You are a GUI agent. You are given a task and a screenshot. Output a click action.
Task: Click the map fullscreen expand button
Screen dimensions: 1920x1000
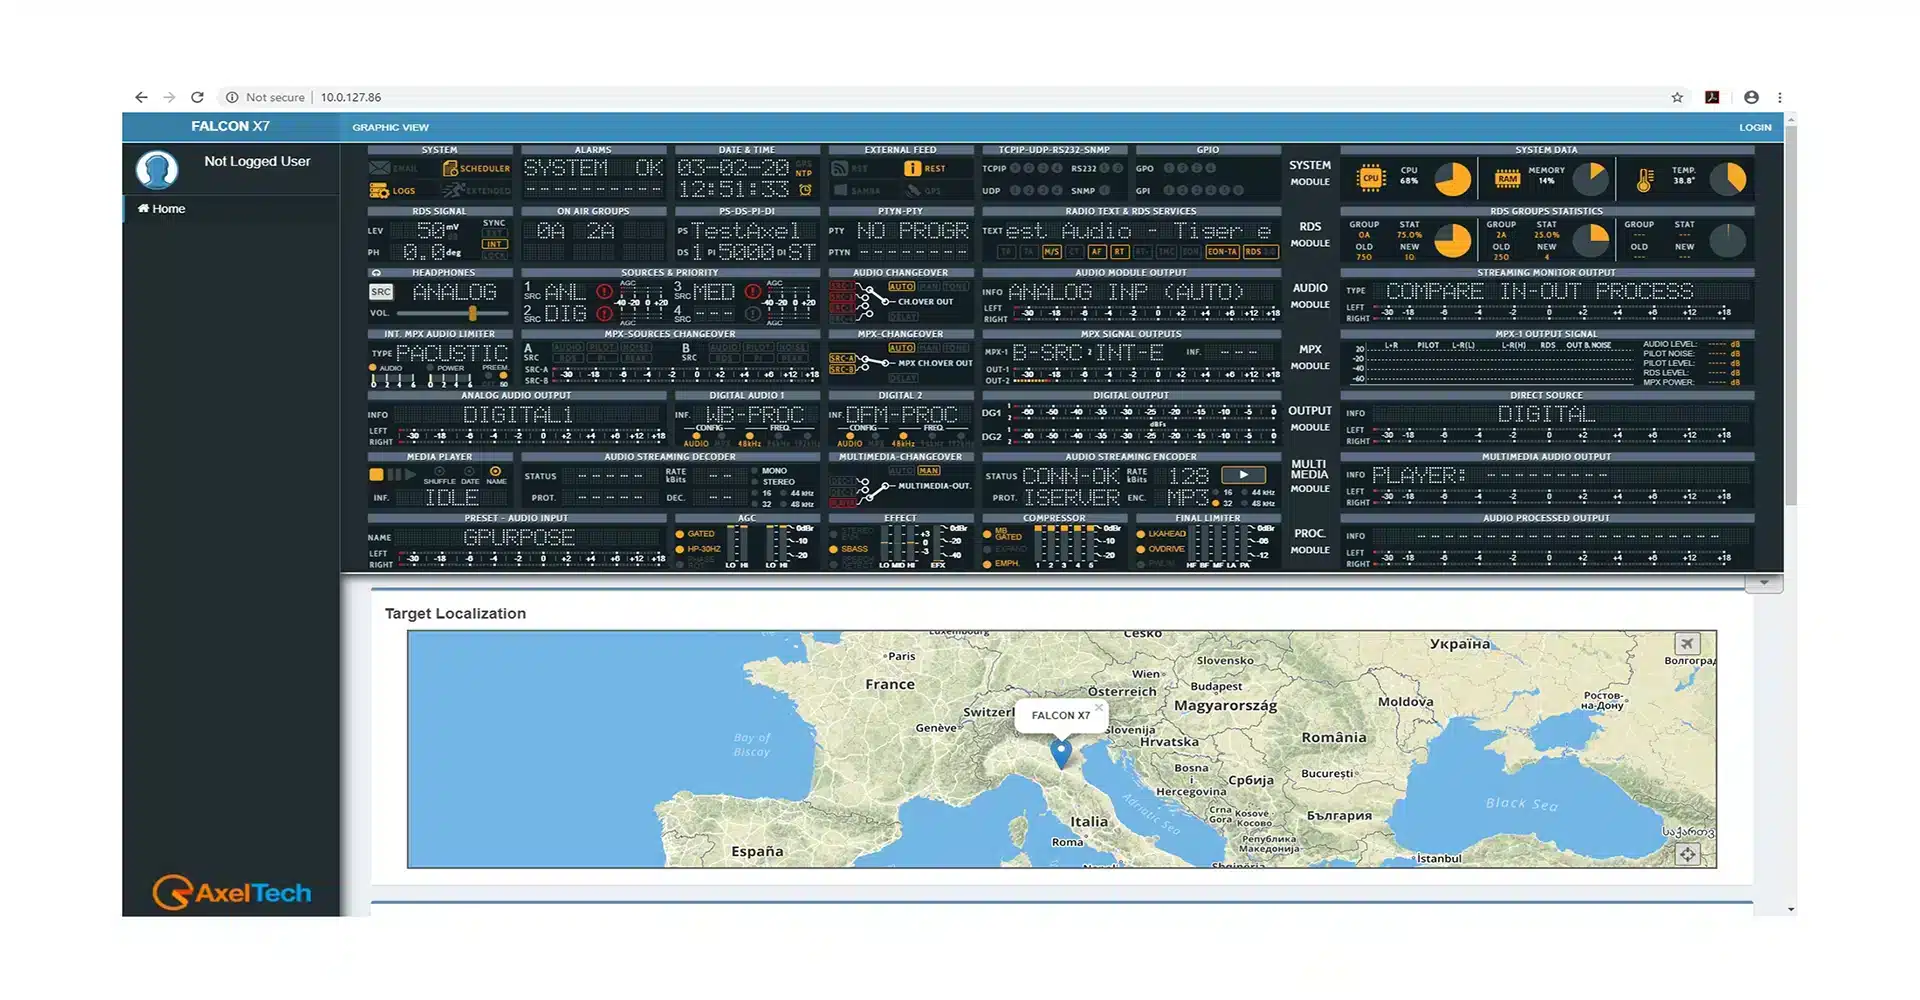(1687, 644)
